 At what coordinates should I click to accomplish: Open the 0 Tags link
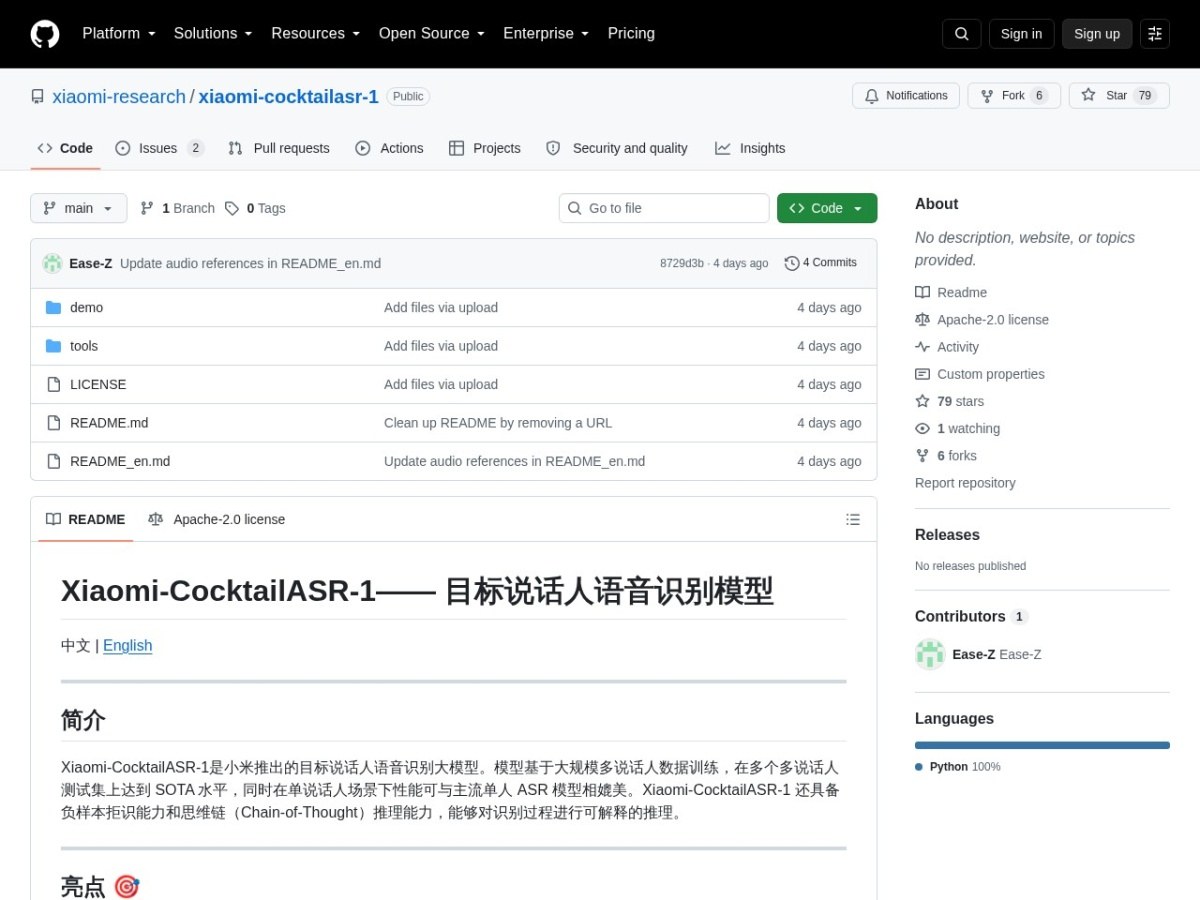pyautogui.click(x=255, y=208)
